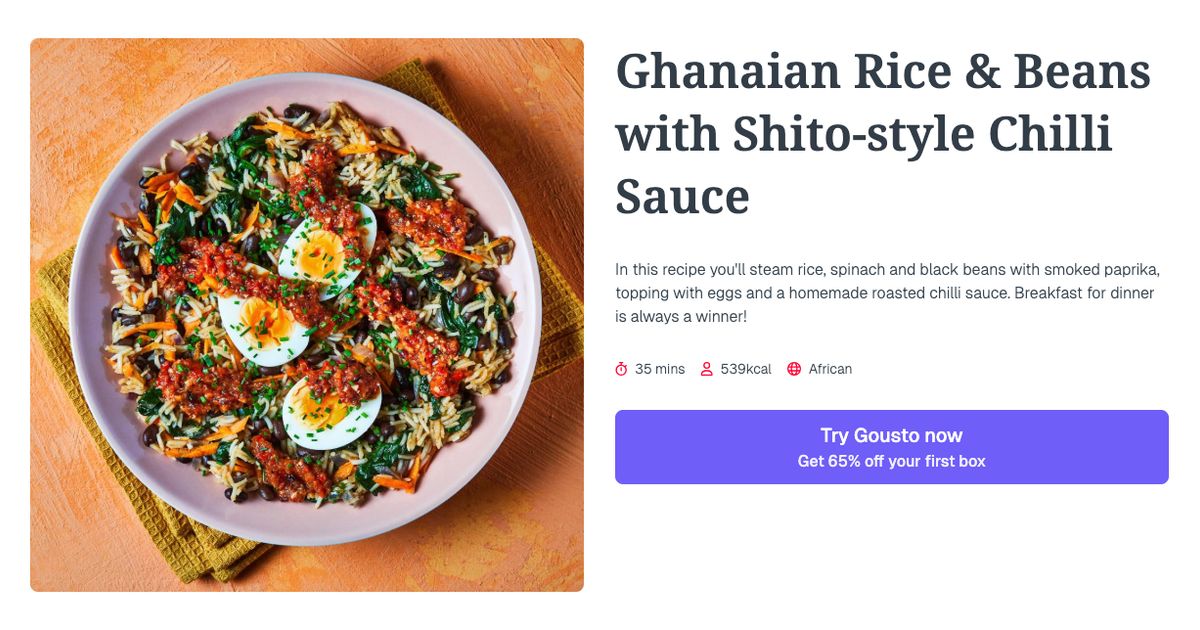
Task: Click "Shito-style Chilli Sauce" in the title
Action: coord(870,131)
